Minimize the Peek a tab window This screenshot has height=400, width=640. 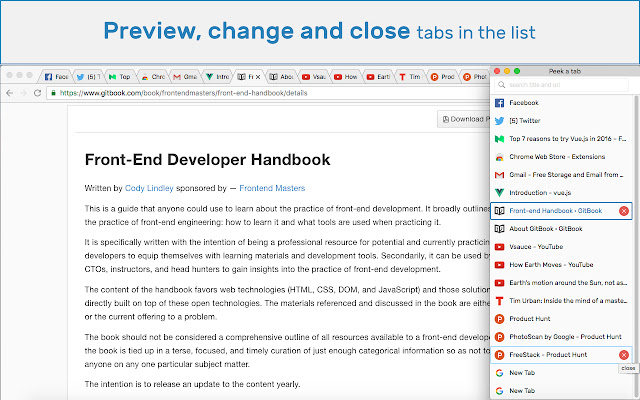pyautogui.click(x=507, y=71)
